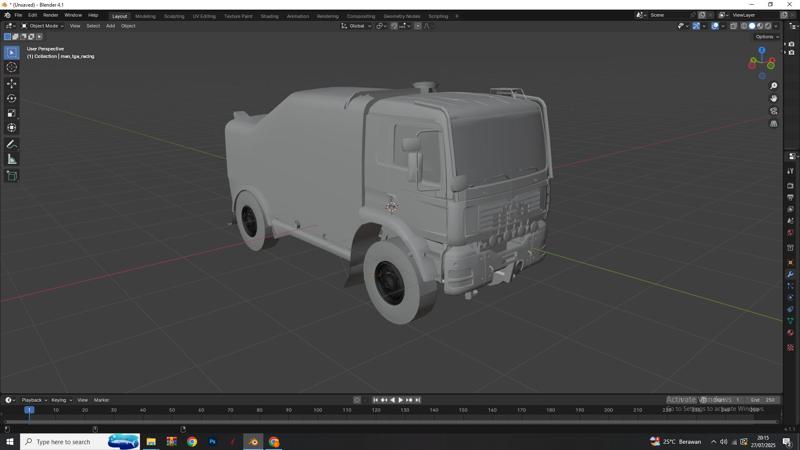Image resolution: width=800 pixels, height=450 pixels.
Task: Open viewport shading options dropdown arrow
Action: tap(776, 26)
